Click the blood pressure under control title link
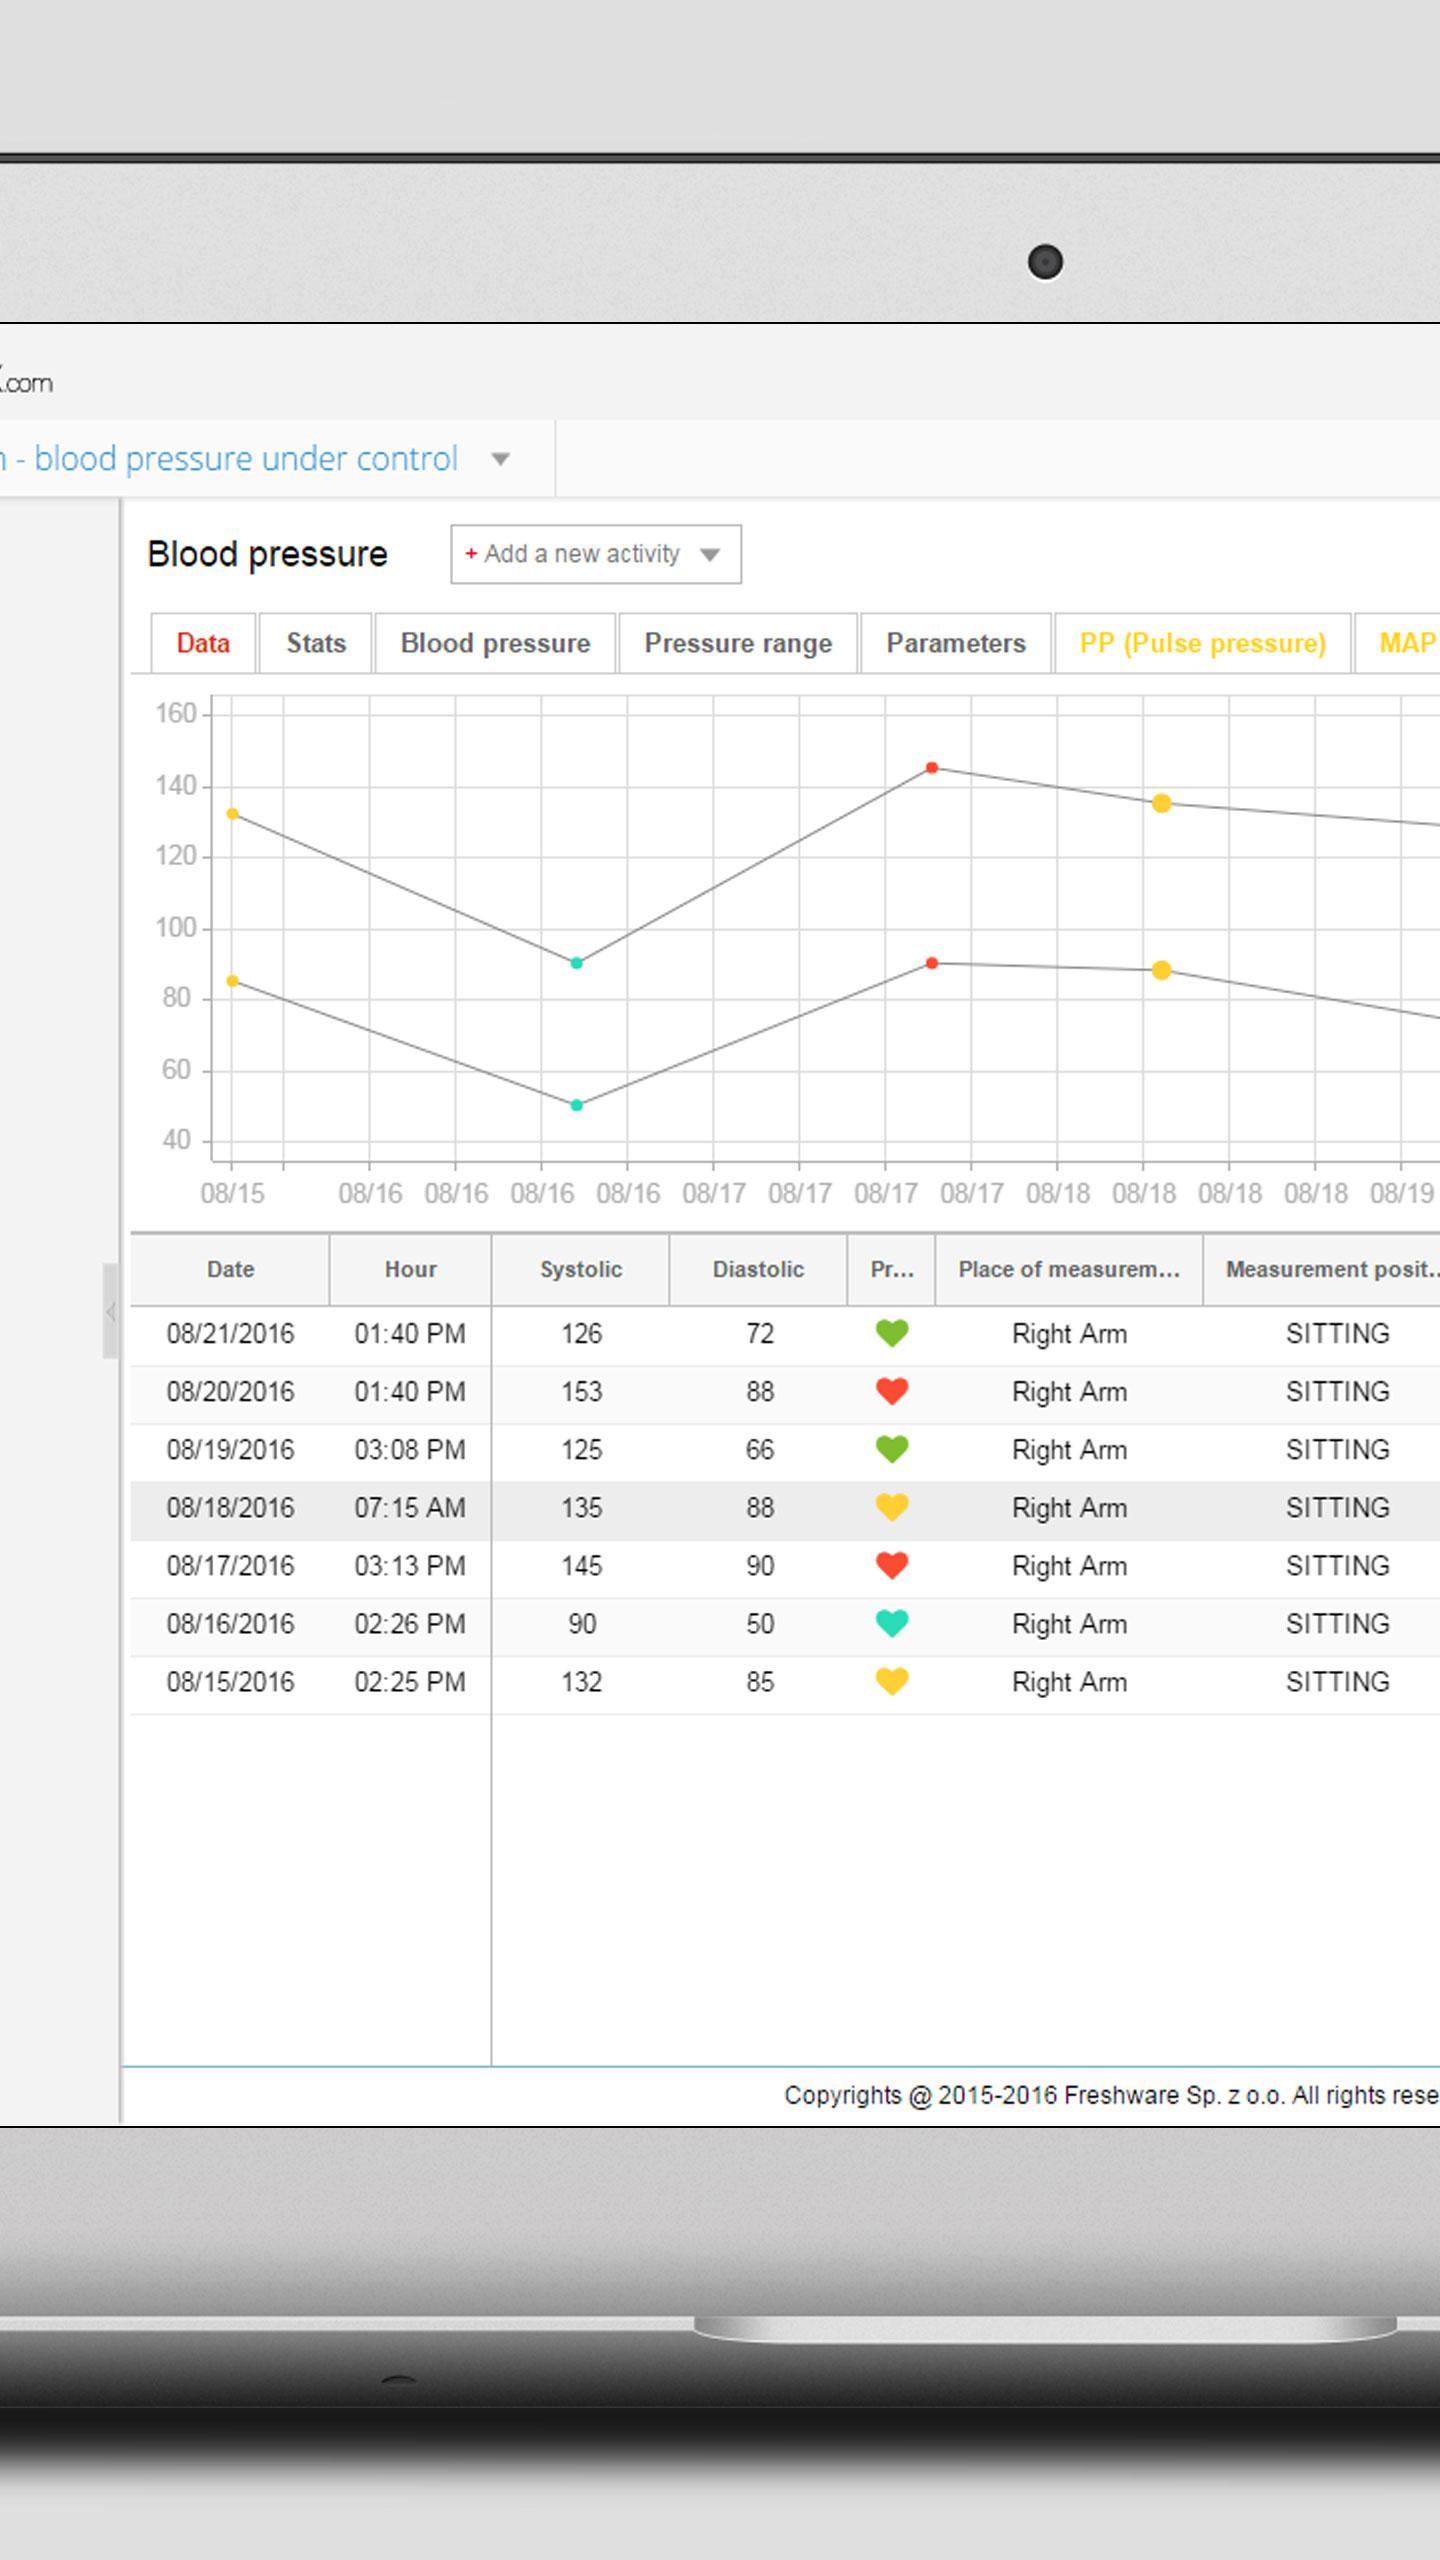This screenshot has width=1440, height=2560. tap(229, 459)
